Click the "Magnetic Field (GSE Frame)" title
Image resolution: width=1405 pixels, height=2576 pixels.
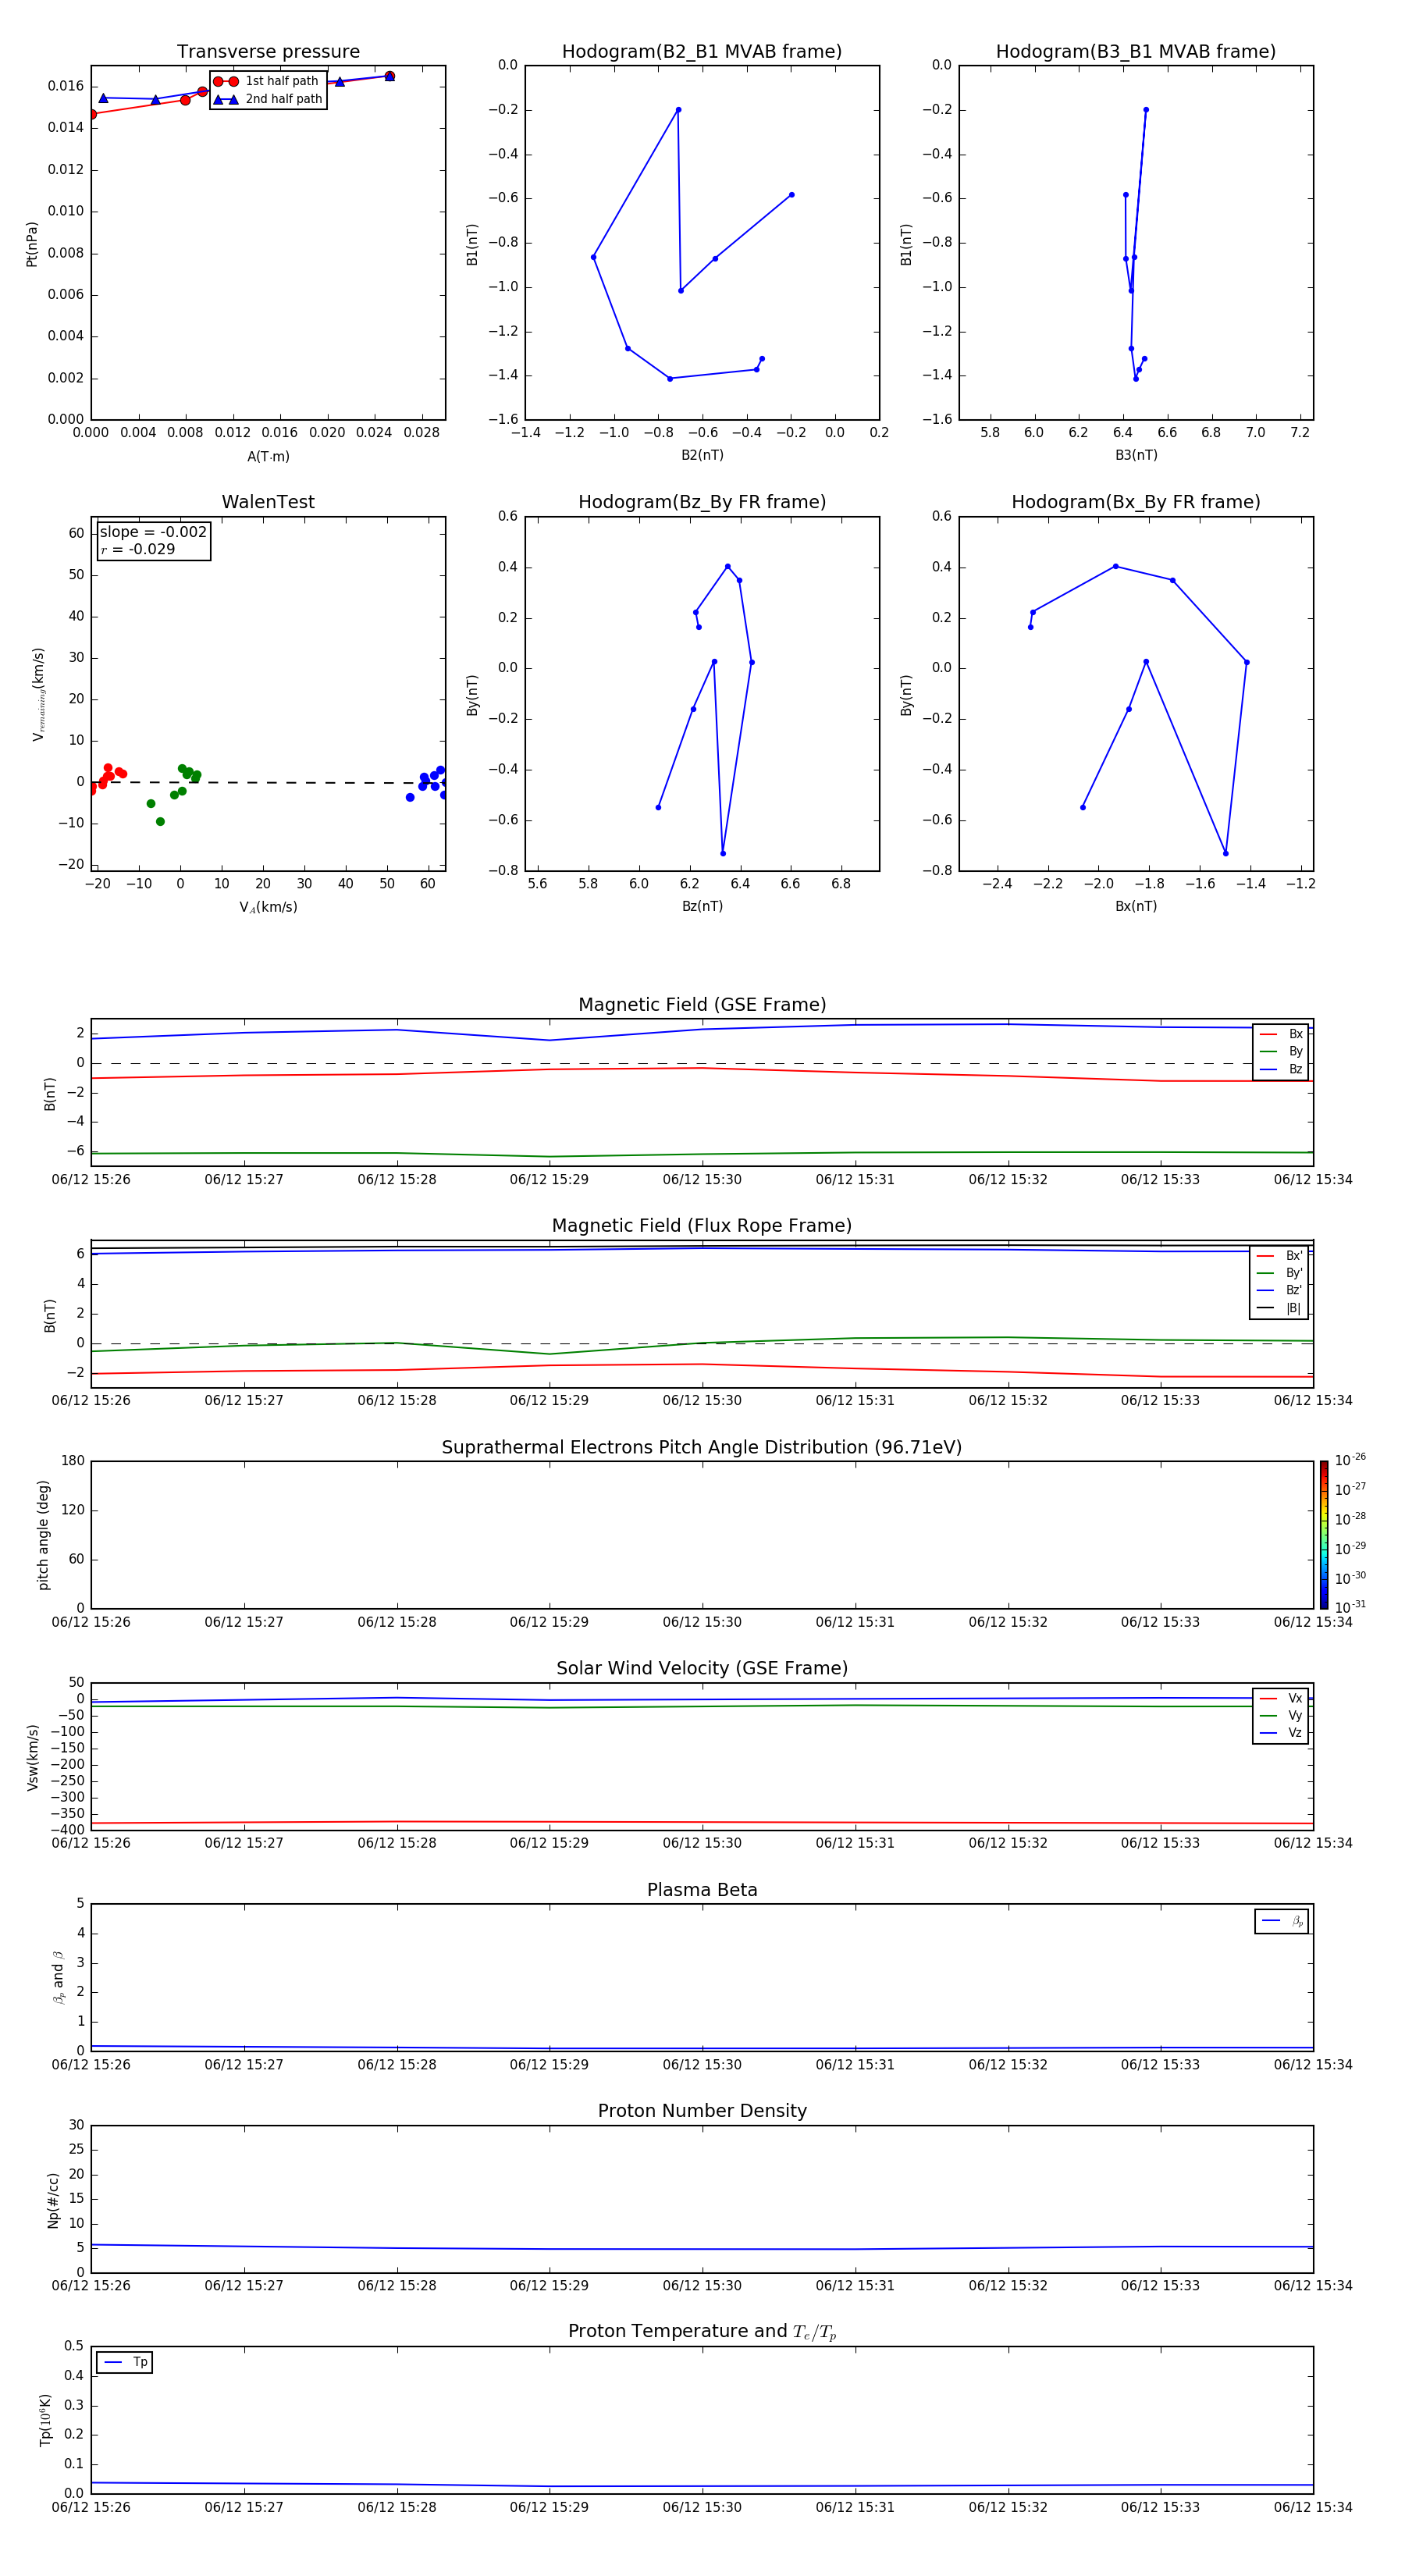702,1005
